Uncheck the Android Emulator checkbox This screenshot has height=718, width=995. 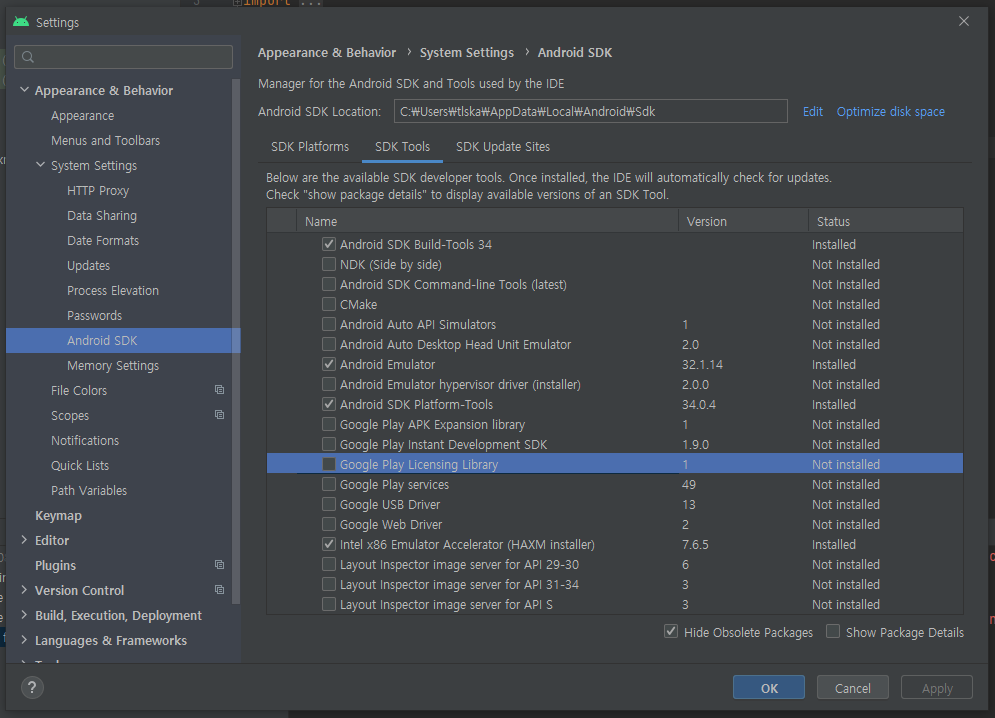point(329,364)
